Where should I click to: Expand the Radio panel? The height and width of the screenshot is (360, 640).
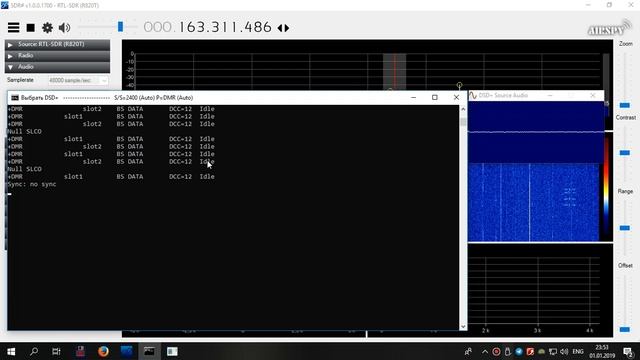tap(58, 56)
